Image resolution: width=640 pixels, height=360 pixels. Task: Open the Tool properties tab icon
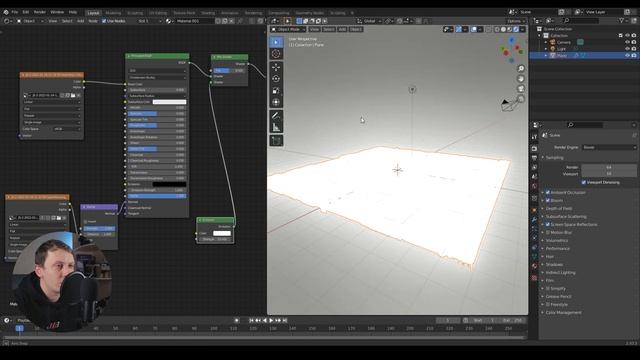click(x=534, y=137)
